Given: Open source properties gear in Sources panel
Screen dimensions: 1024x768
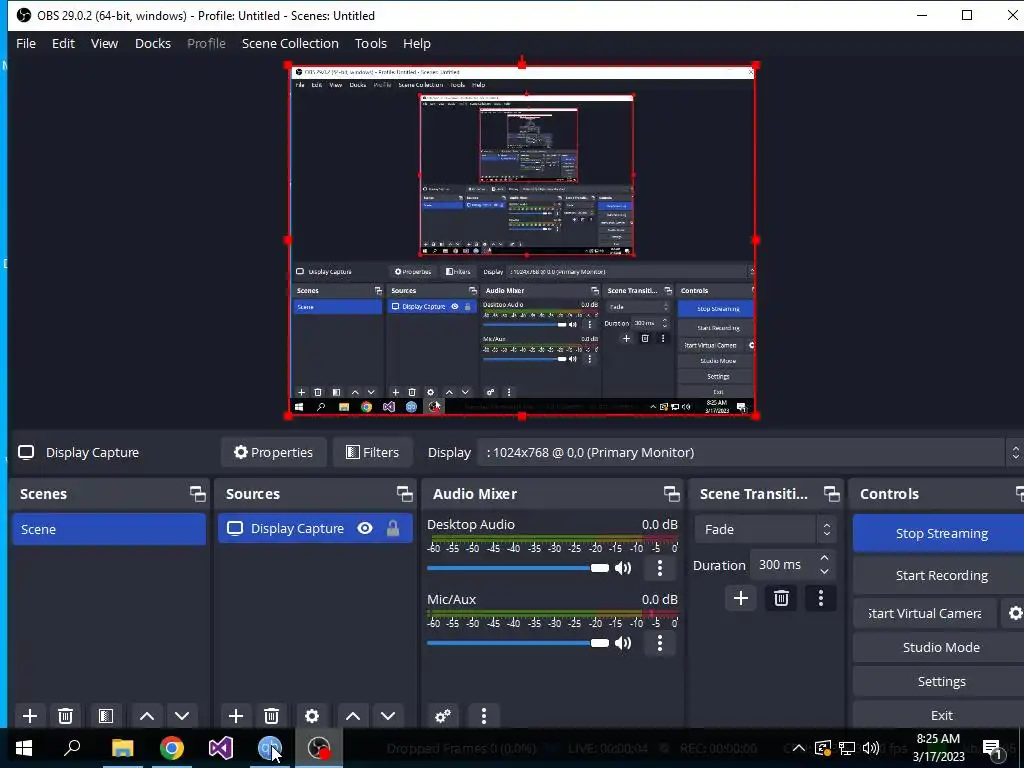Looking at the screenshot, I should 312,716.
